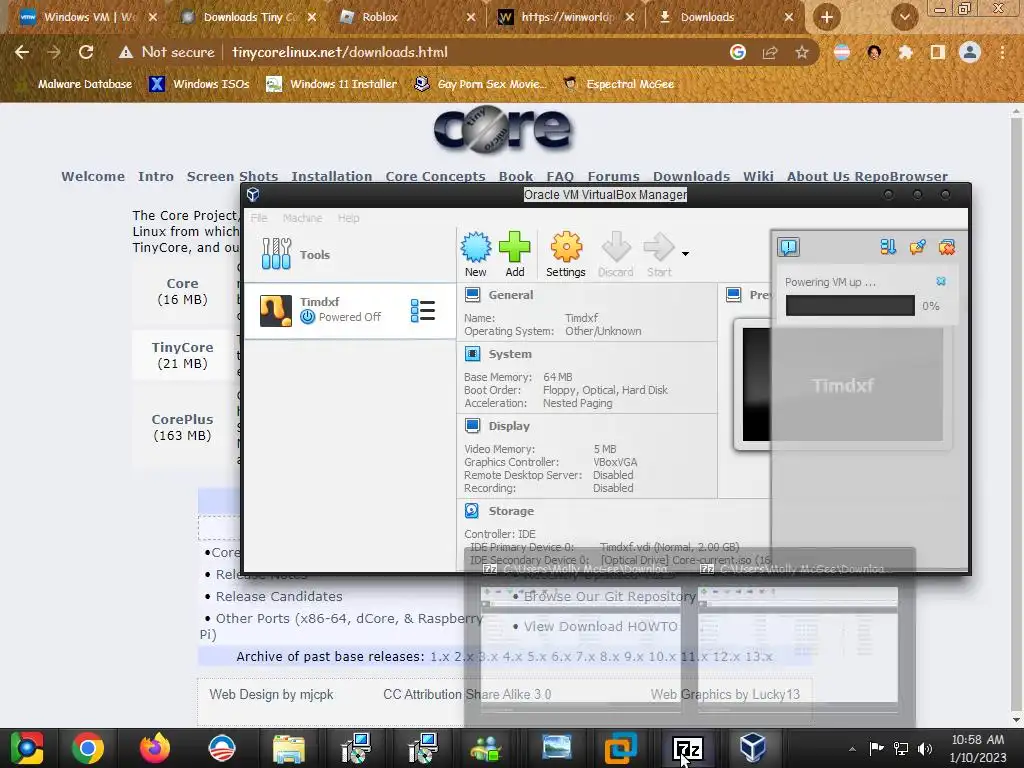Click the Wiki navigation link
The height and width of the screenshot is (768, 1024).
point(758,176)
